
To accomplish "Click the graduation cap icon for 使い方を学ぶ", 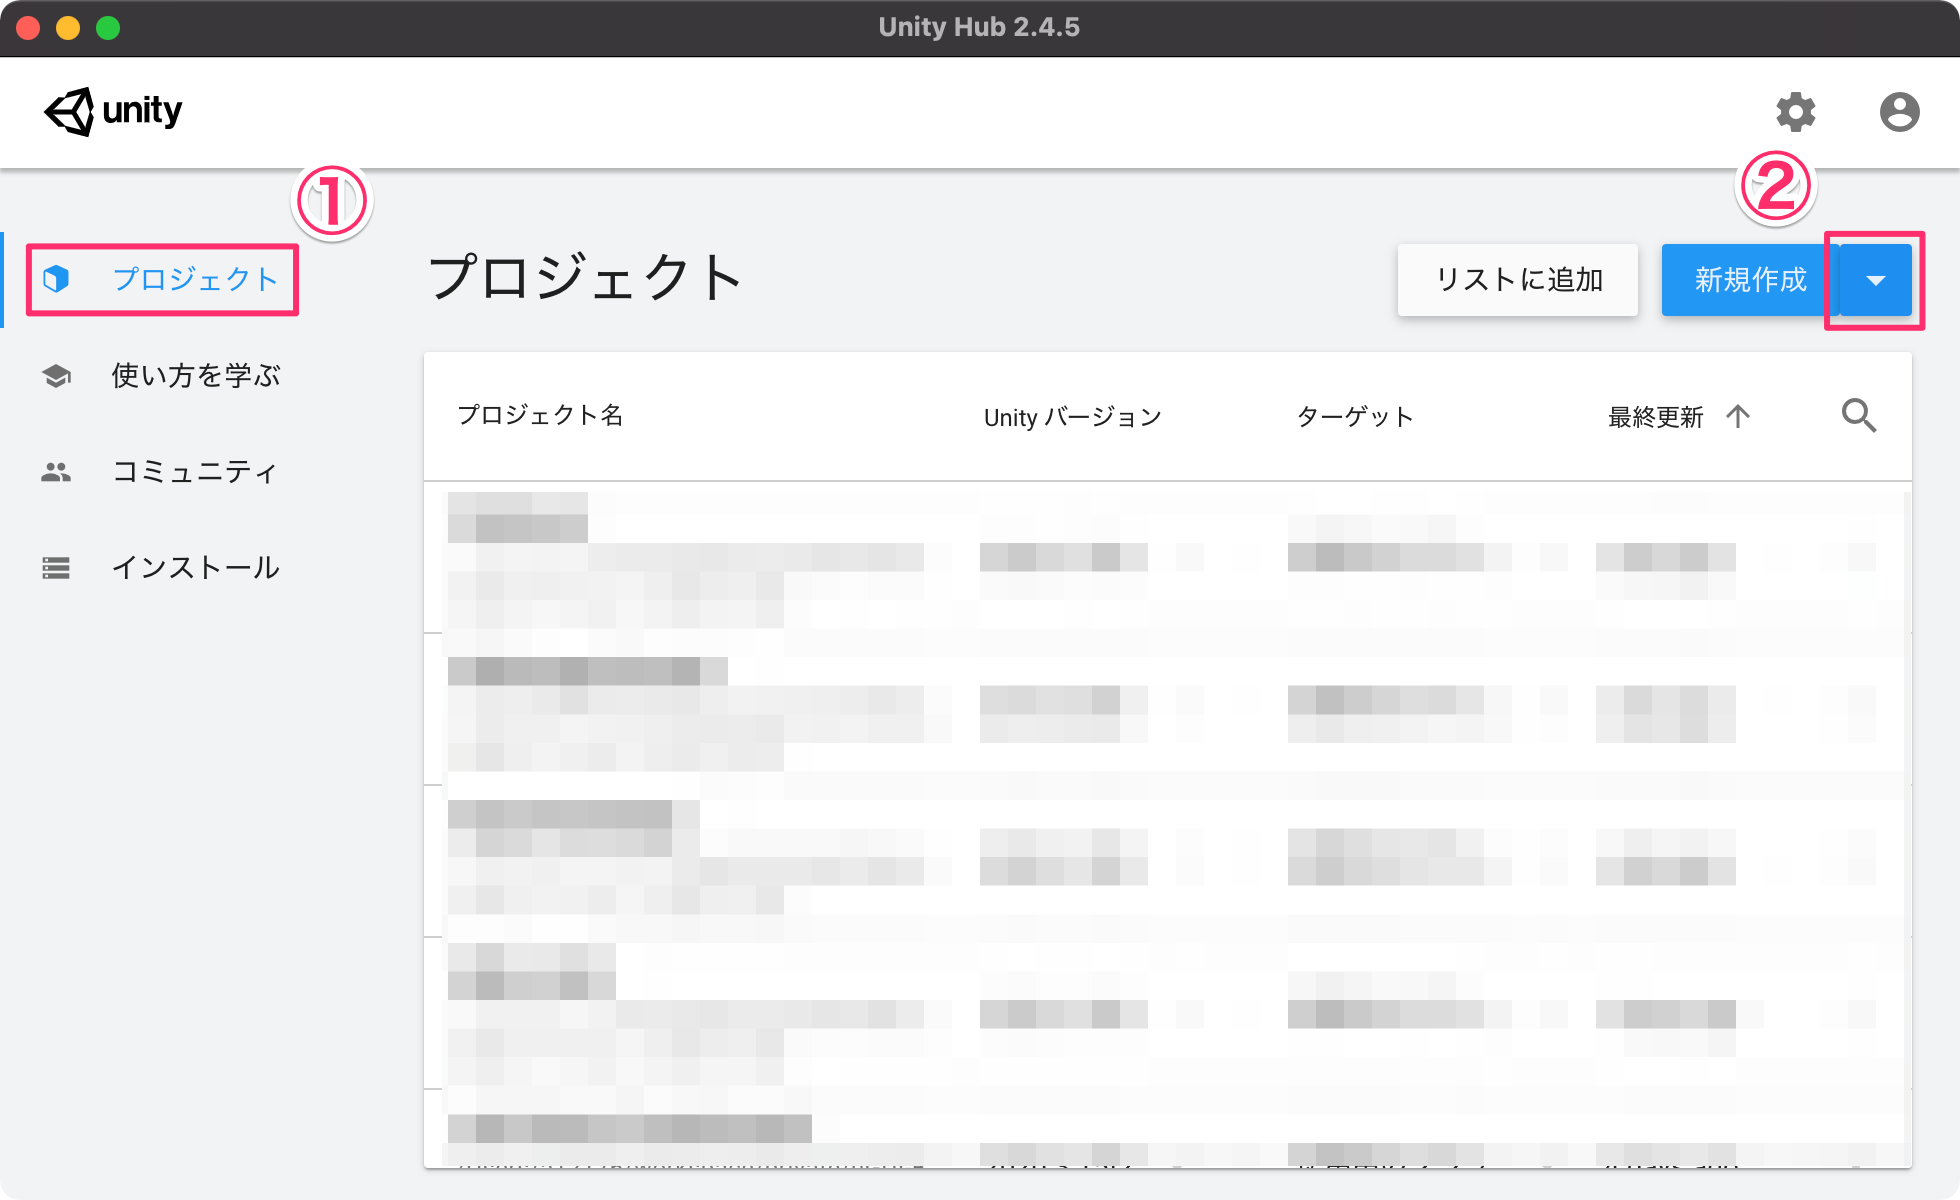I will (57, 376).
